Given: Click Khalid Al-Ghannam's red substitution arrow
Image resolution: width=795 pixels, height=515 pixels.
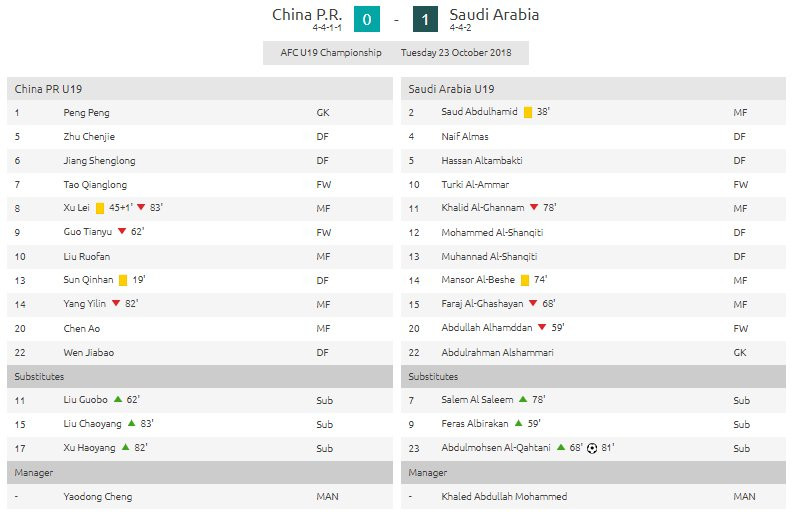Looking at the screenshot, I should point(534,209).
